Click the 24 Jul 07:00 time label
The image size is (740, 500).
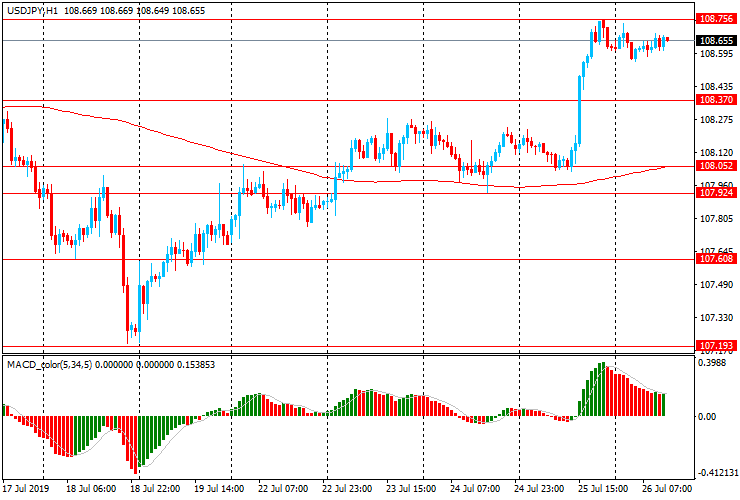click(475, 488)
